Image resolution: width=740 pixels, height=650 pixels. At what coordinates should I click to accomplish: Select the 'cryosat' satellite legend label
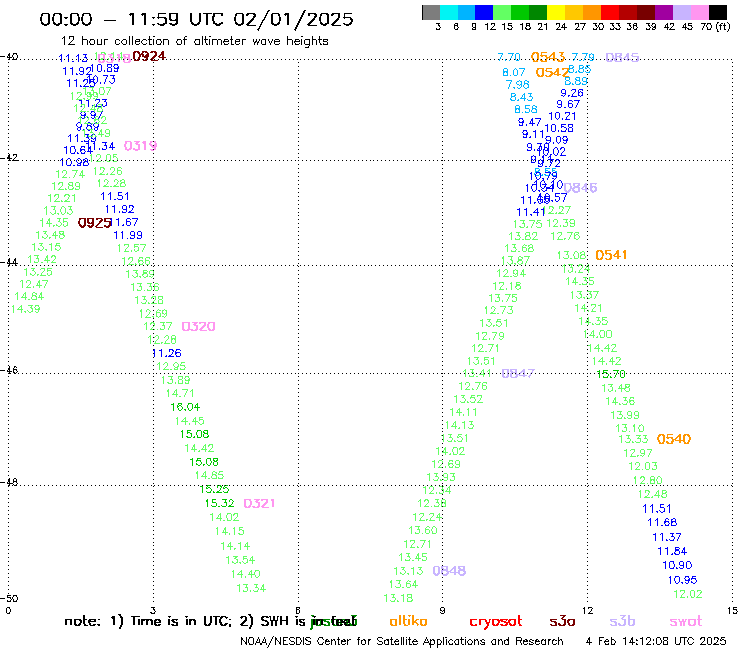(496, 622)
